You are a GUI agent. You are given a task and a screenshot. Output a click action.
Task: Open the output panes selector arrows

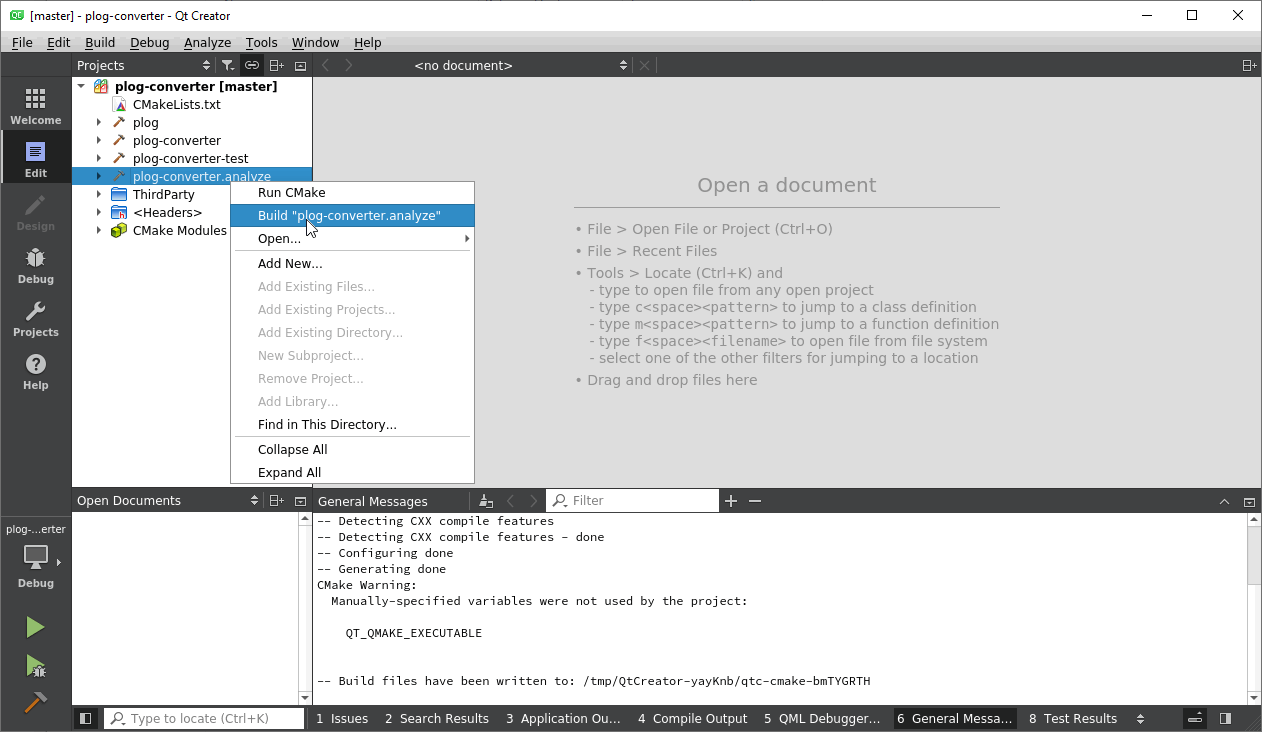tap(1140, 718)
